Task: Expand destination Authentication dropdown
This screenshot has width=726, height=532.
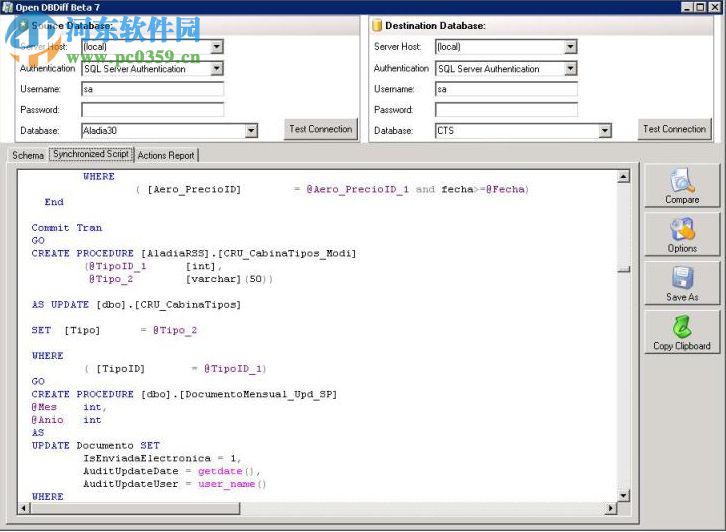Action: (x=570, y=69)
